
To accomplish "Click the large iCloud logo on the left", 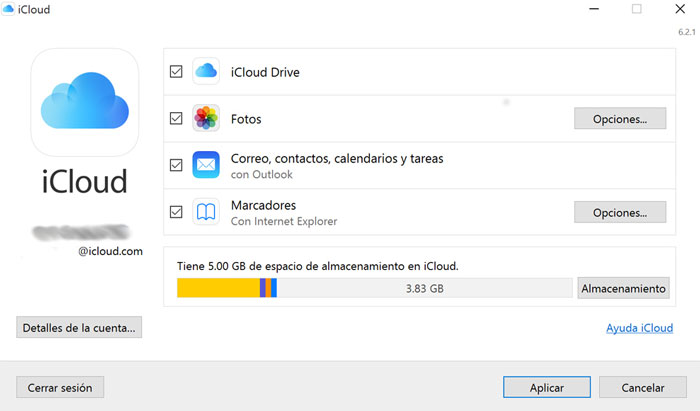I will [85, 103].
